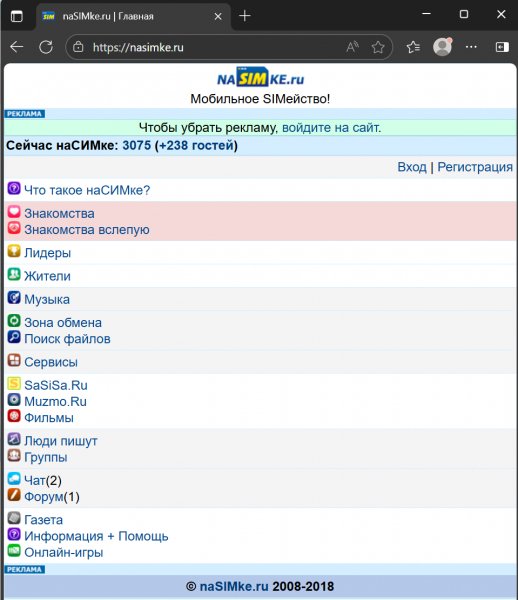
Task: Open the Форум link
Action: [x=44, y=497]
